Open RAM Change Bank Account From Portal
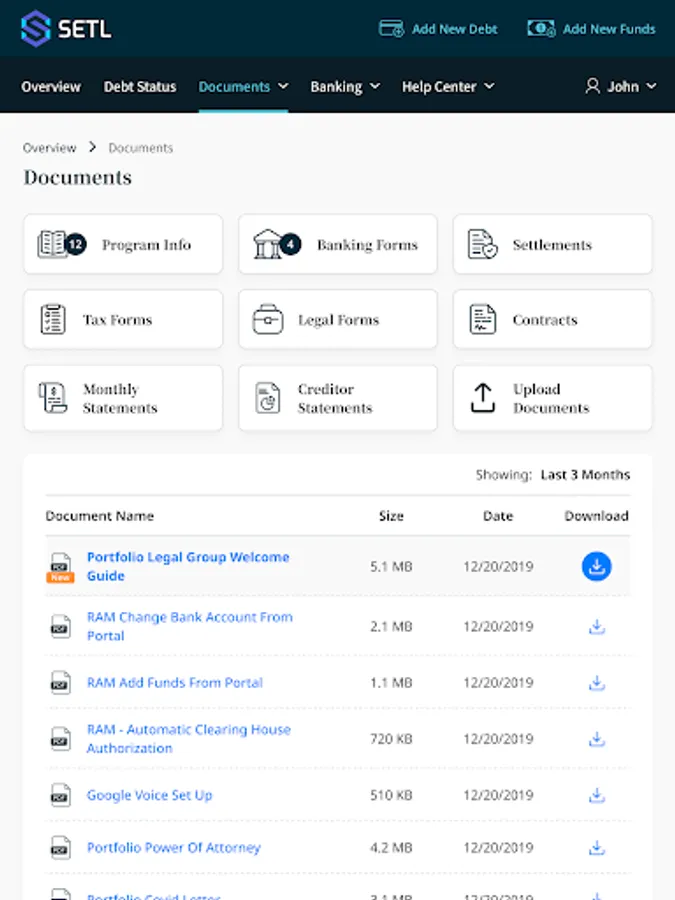Viewport: 675px width, 900px height. point(189,626)
